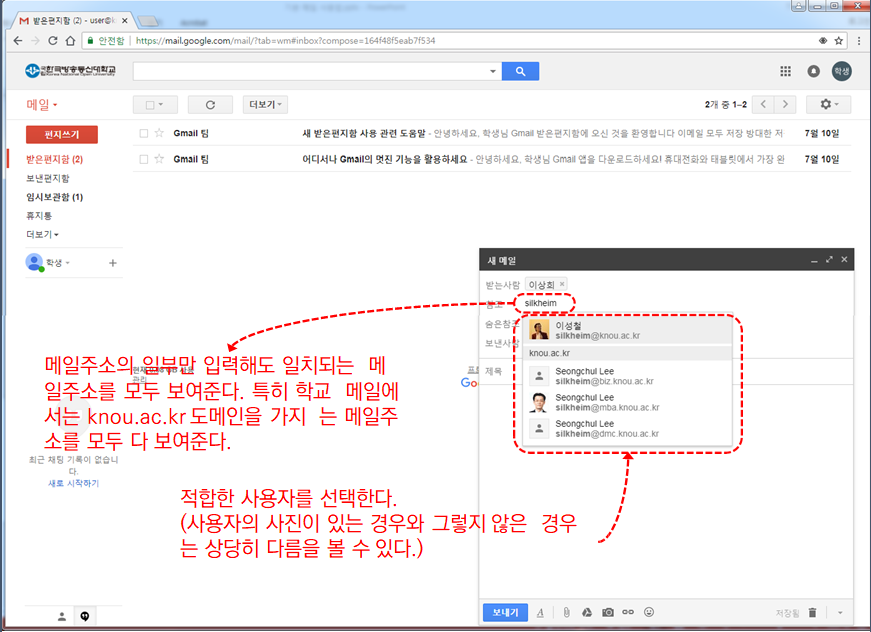Click the browser back arrow
The height and width of the screenshot is (632, 871).
click(18, 41)
